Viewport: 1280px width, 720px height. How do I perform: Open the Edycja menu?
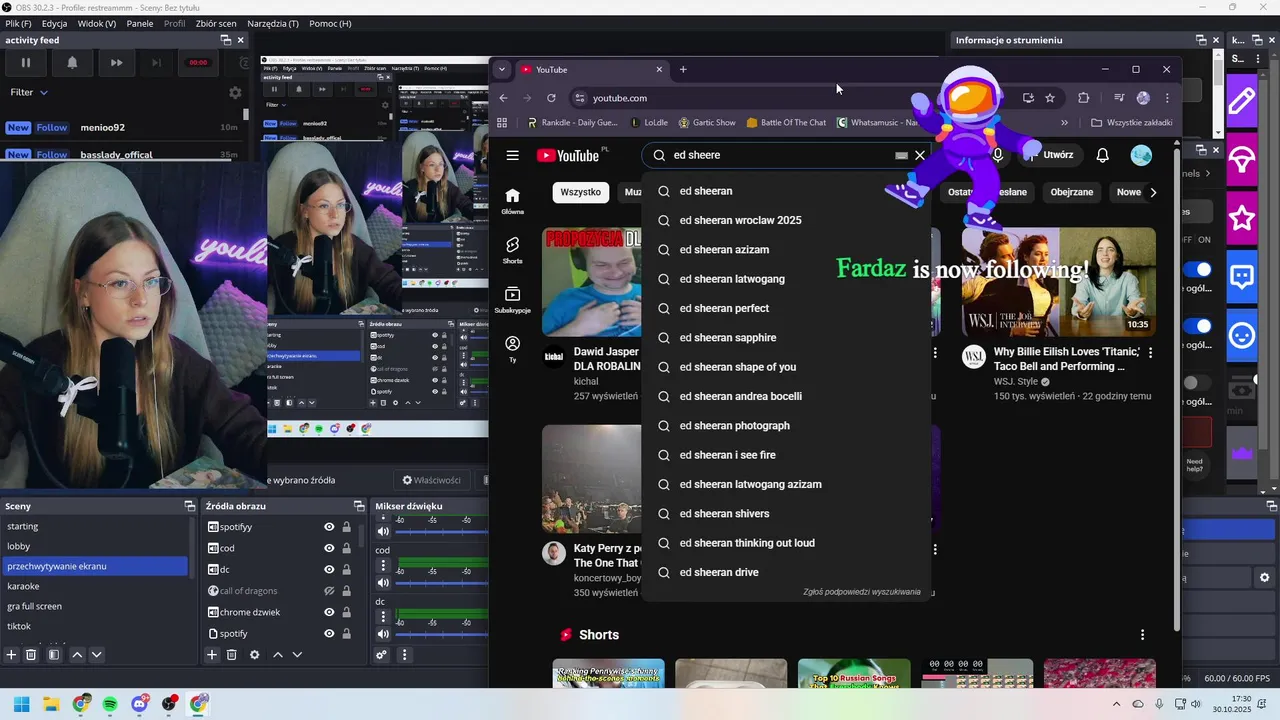pos(54,23)
